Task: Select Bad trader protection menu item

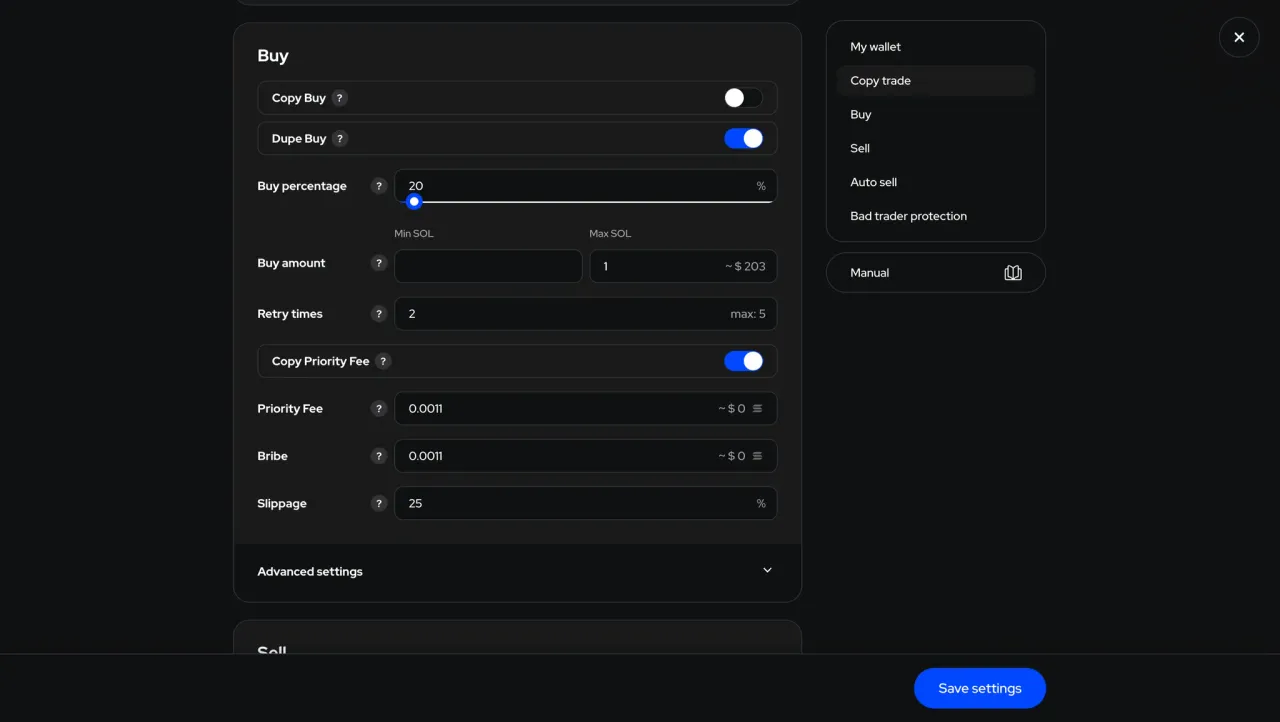Action: (x=908, y=216)
